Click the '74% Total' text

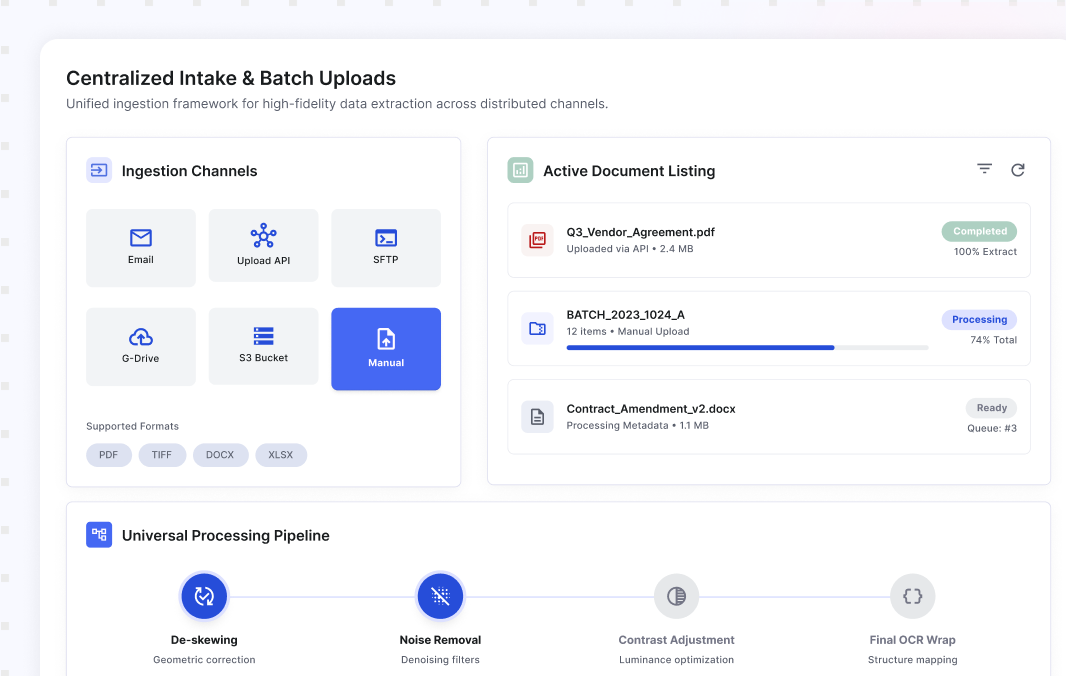click(x=993, y=340)
